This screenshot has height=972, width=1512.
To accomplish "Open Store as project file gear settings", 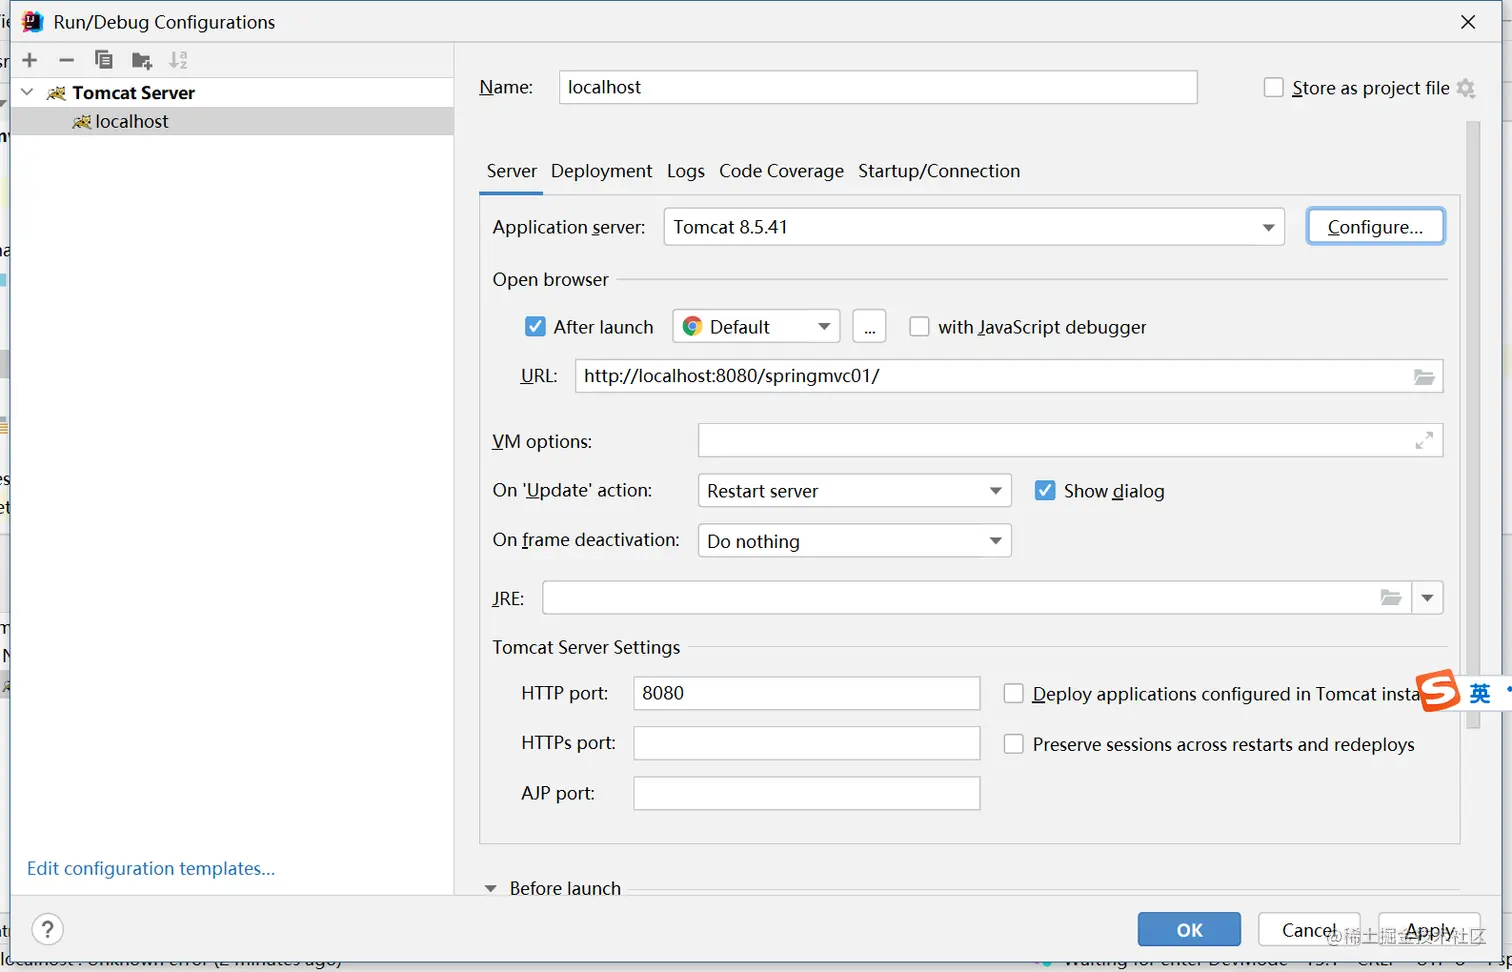I will (x=1466, y=88).
